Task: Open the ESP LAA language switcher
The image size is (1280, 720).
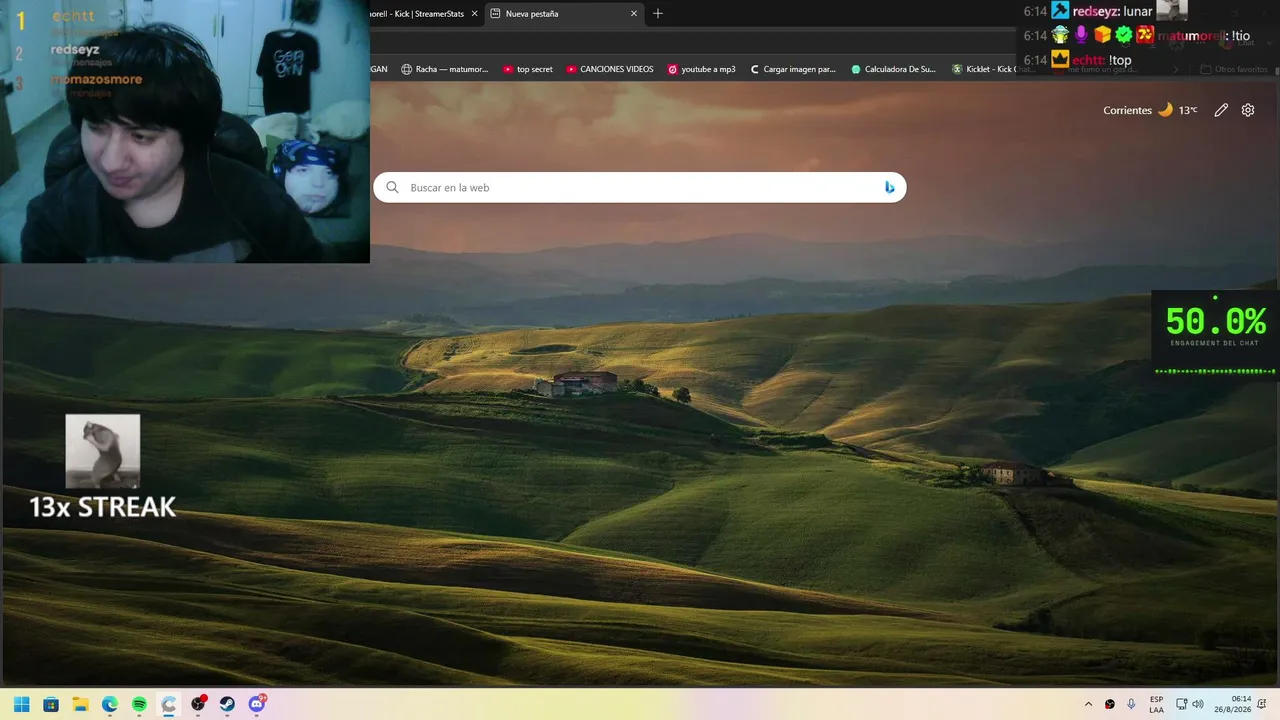Action: (x=1156, y=704)
